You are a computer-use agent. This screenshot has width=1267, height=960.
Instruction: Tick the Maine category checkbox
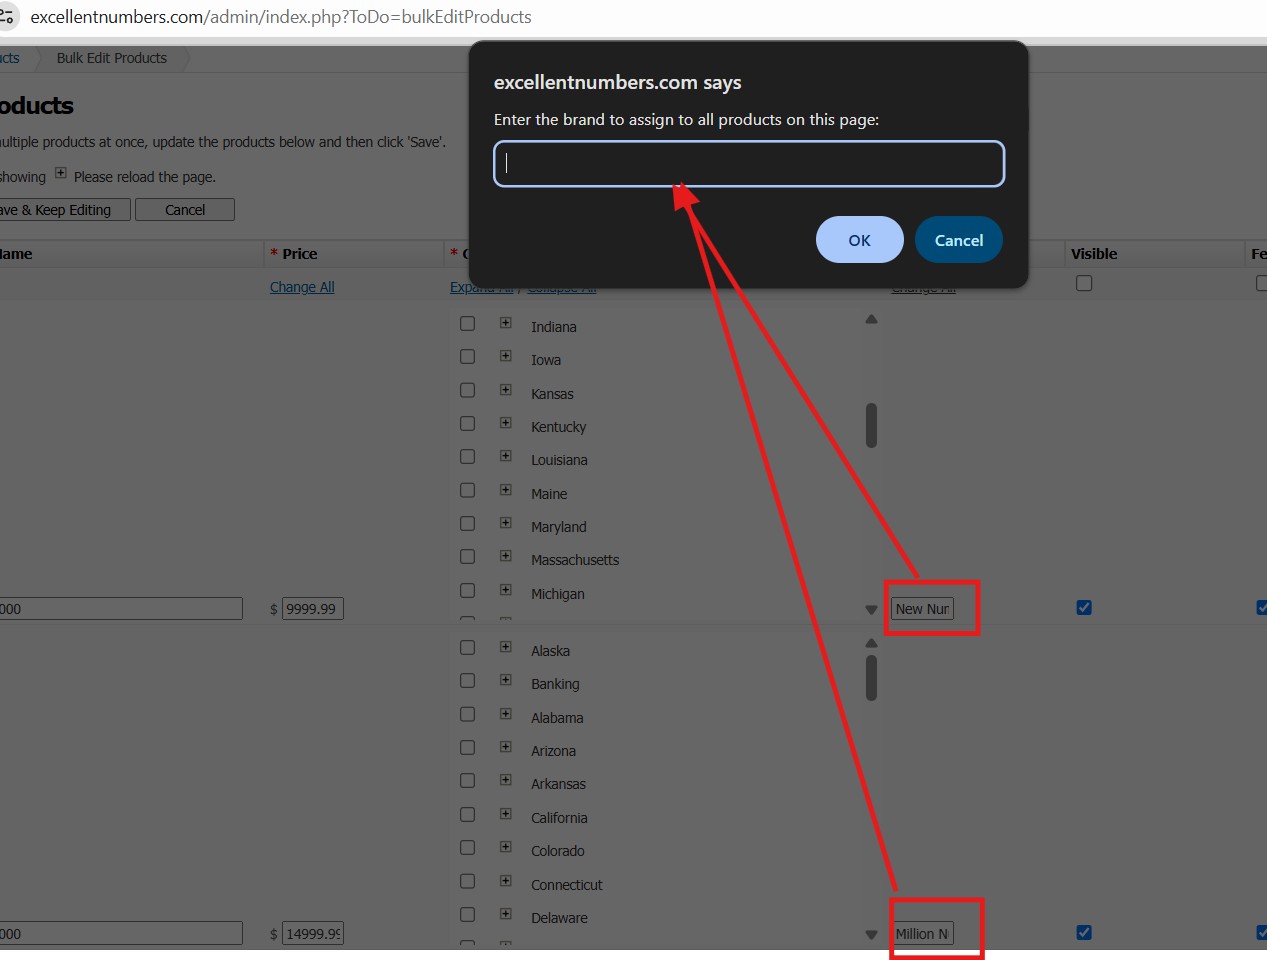tap(467, 490)
